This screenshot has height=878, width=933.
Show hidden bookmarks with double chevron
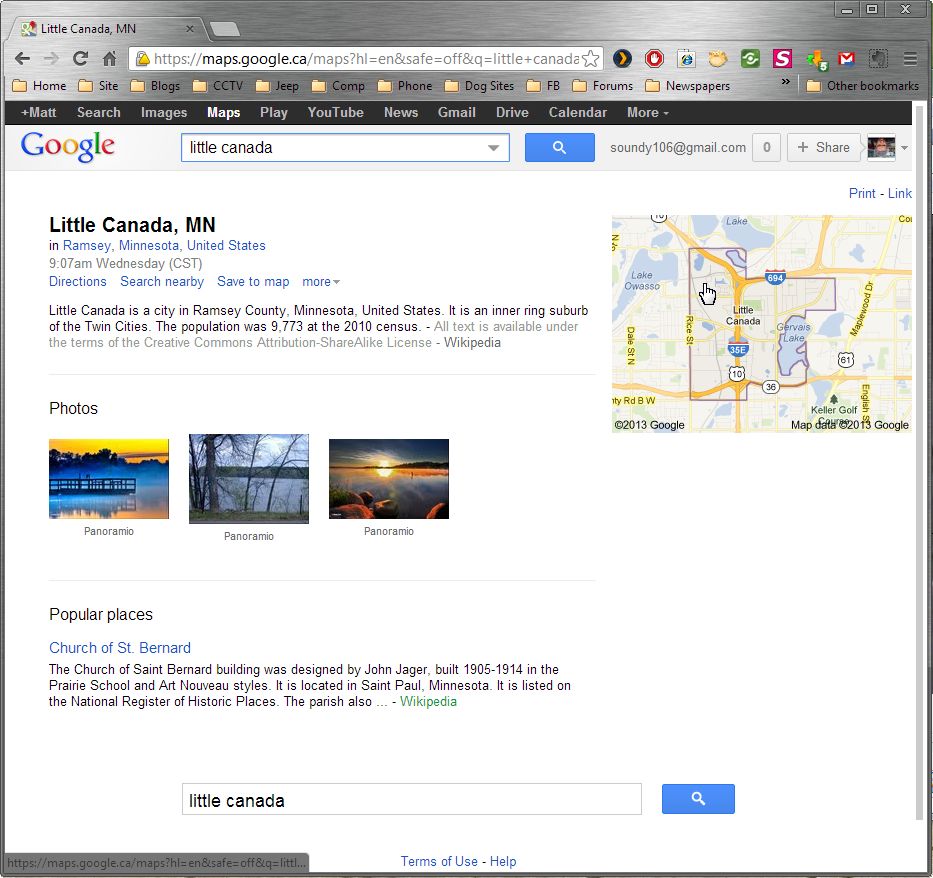pyautogui.click(x=785, y=81)
